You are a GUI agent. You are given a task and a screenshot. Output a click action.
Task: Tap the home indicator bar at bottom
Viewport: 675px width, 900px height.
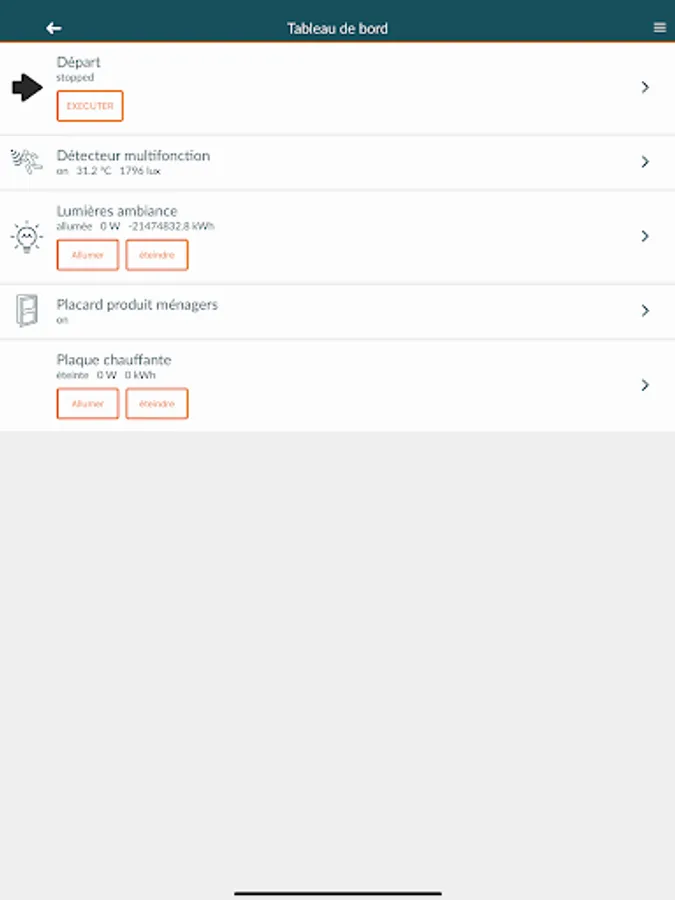(x=337, y=892)
